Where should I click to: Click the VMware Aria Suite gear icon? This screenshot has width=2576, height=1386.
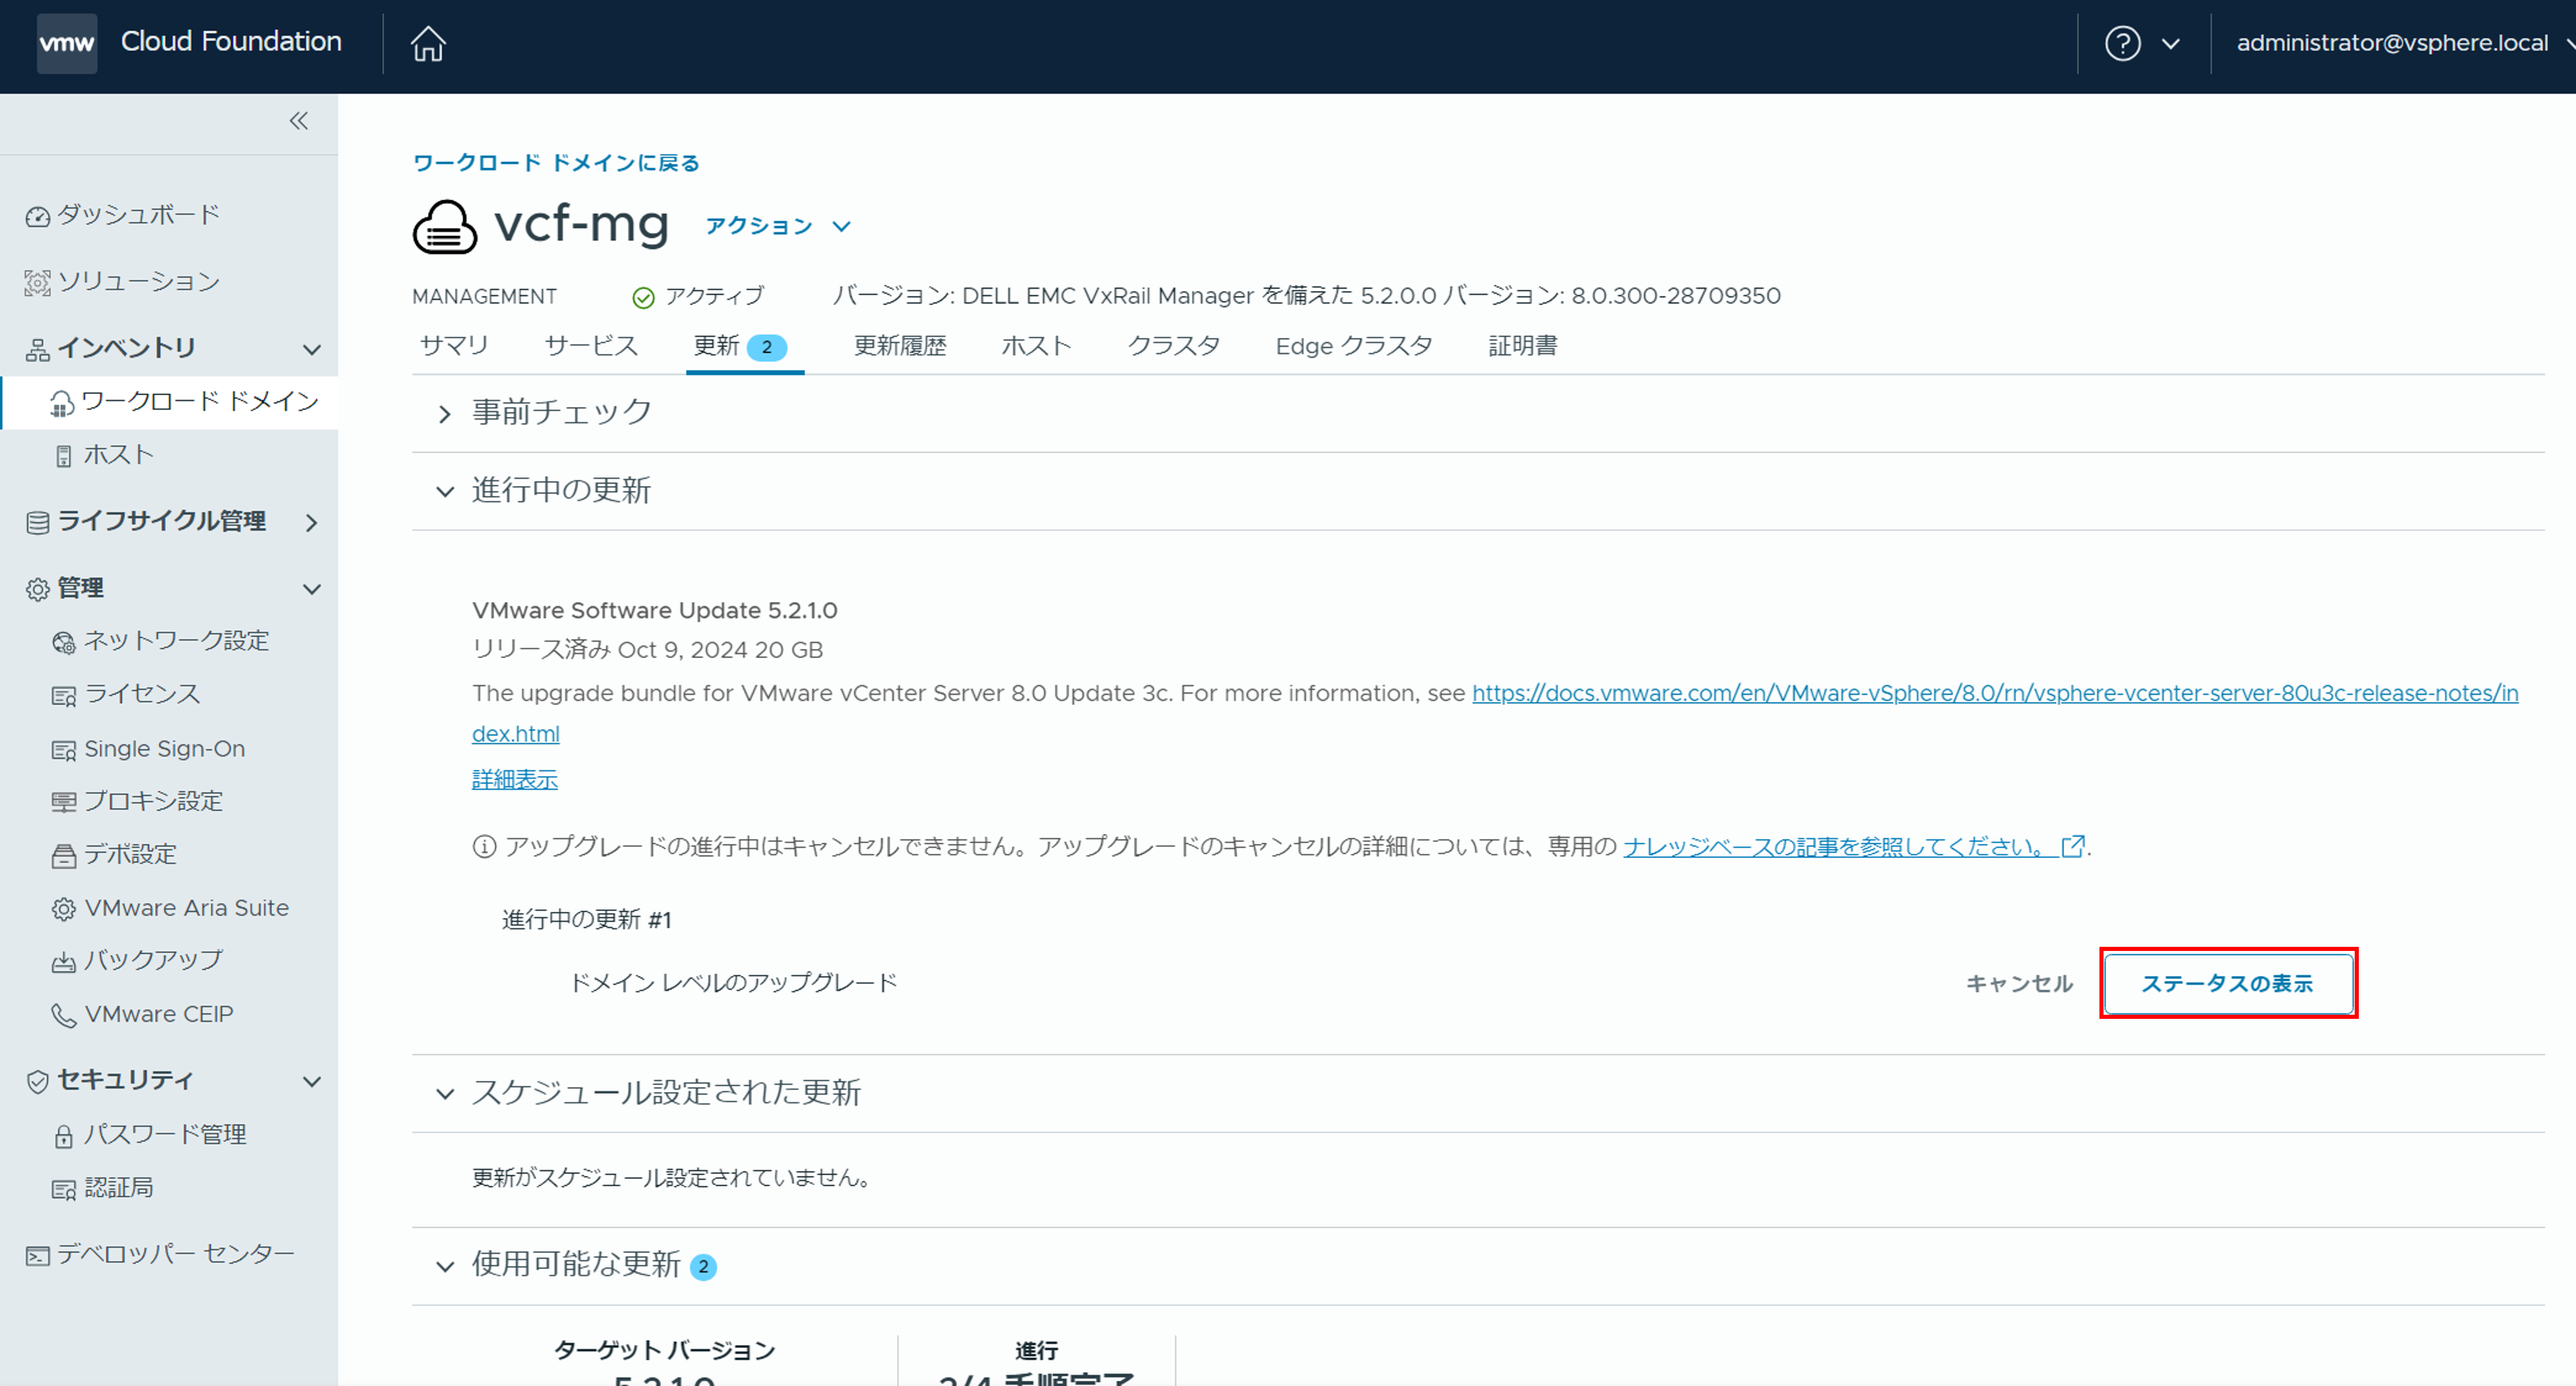click(x=63, y=909)
